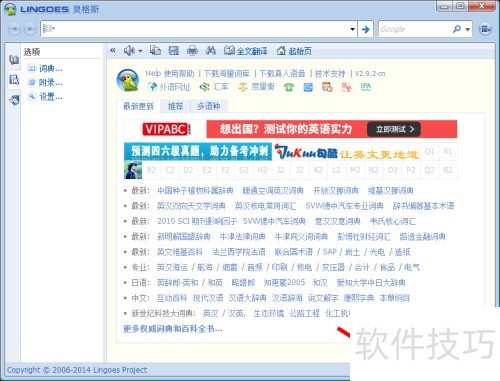Switch to 最新更新 tab
The height and width of the screenshot is (381, 500).
coord(138,106)
